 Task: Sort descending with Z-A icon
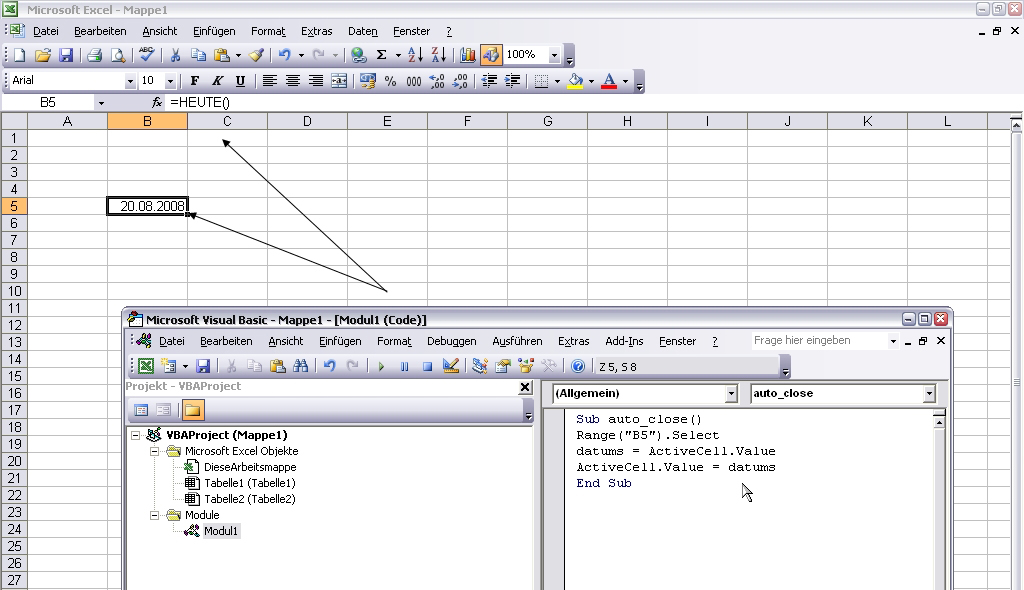tap(438, 55)
